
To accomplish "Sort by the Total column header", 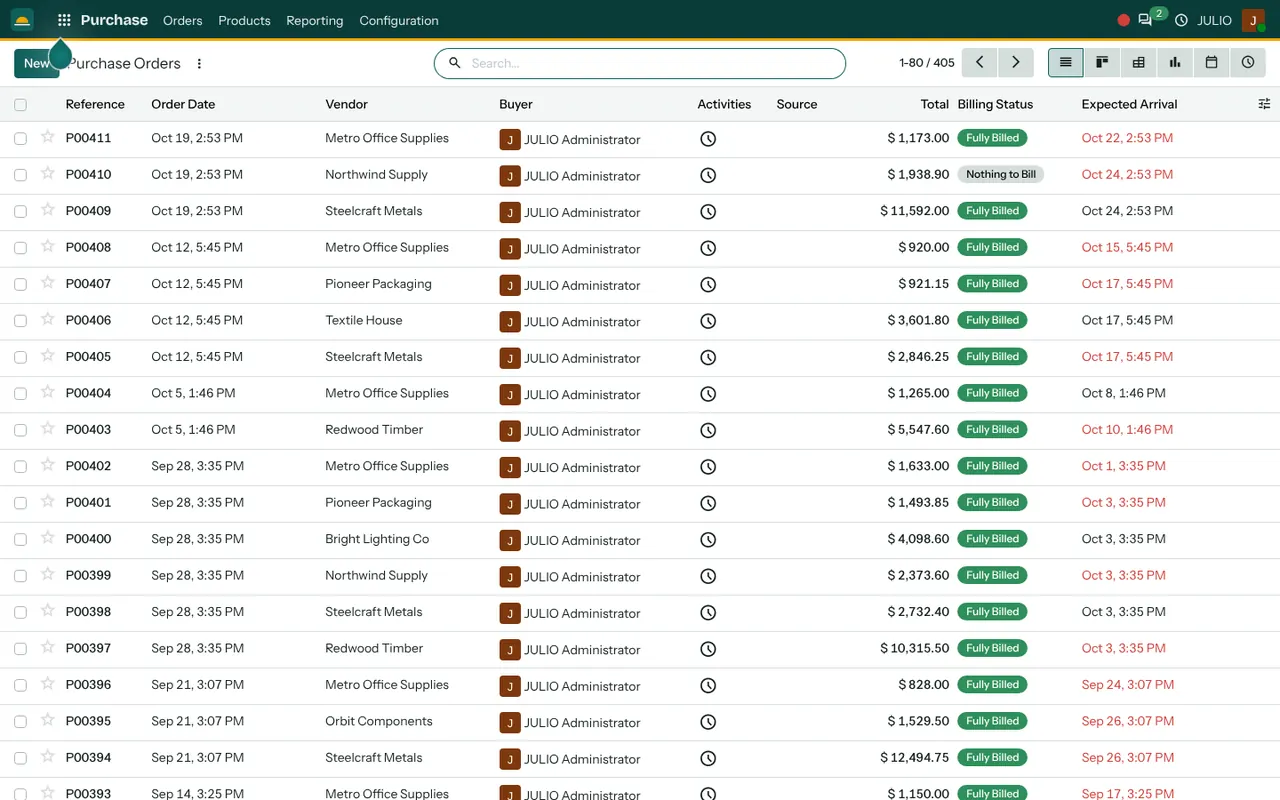I will (x=935, y=104).
